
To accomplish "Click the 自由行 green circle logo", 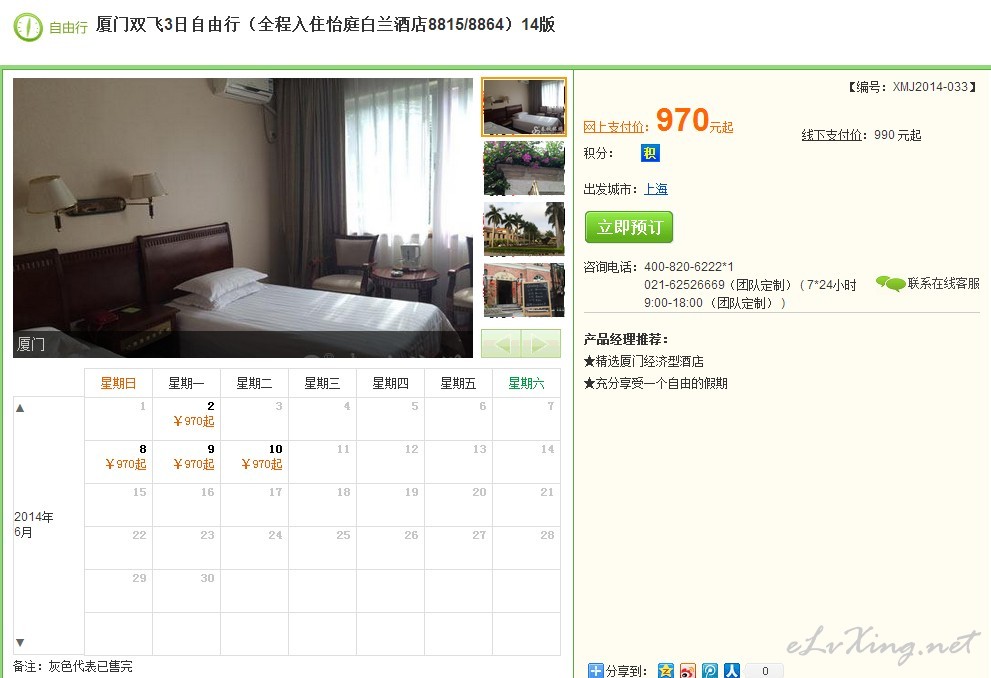I will (28, 27).
